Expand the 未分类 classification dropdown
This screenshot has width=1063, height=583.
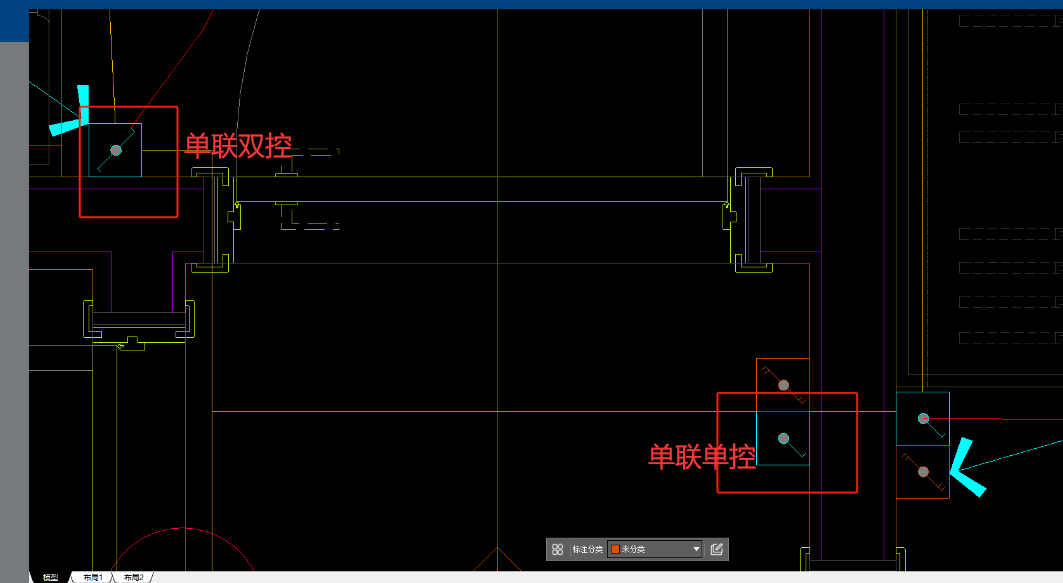[x=655, y=549]
